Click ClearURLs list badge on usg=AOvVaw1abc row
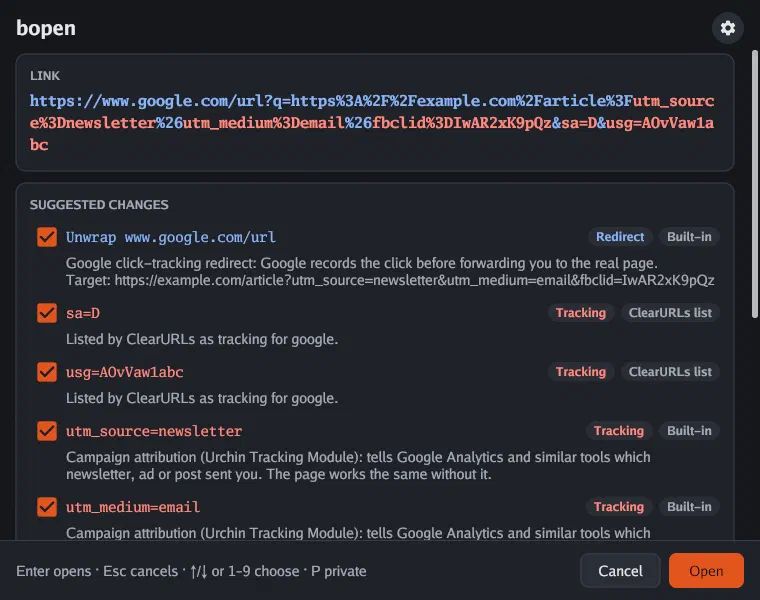The width and height of the screenshot is (760, 600). click(x=670, y=372)
